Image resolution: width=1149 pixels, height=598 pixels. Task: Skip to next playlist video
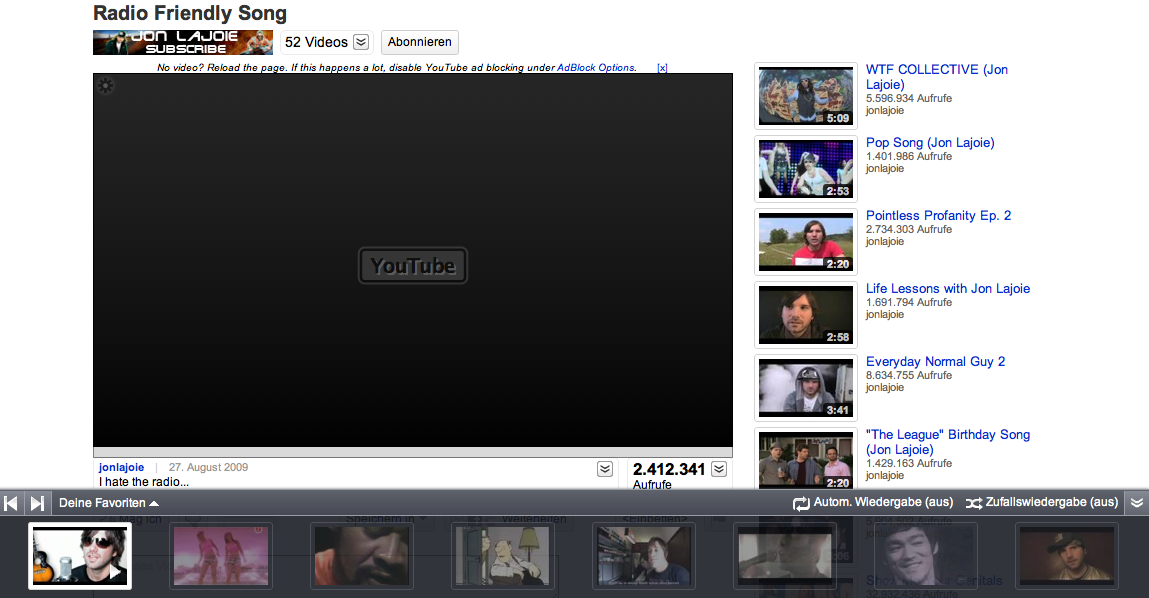[37, 503]
